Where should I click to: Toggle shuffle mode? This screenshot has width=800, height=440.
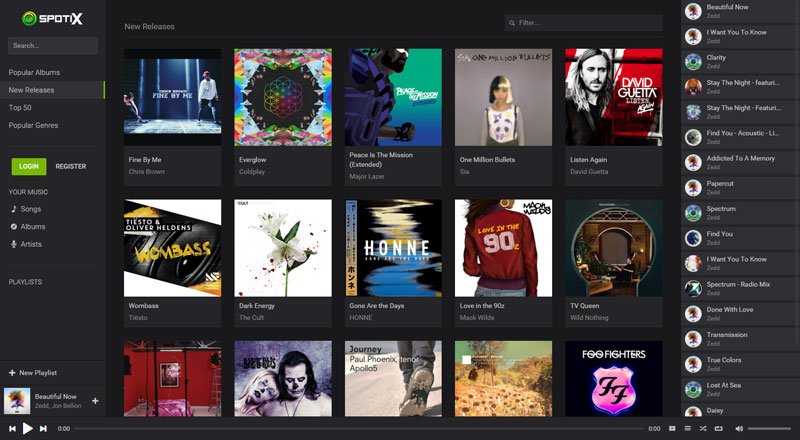coord(703,429)
